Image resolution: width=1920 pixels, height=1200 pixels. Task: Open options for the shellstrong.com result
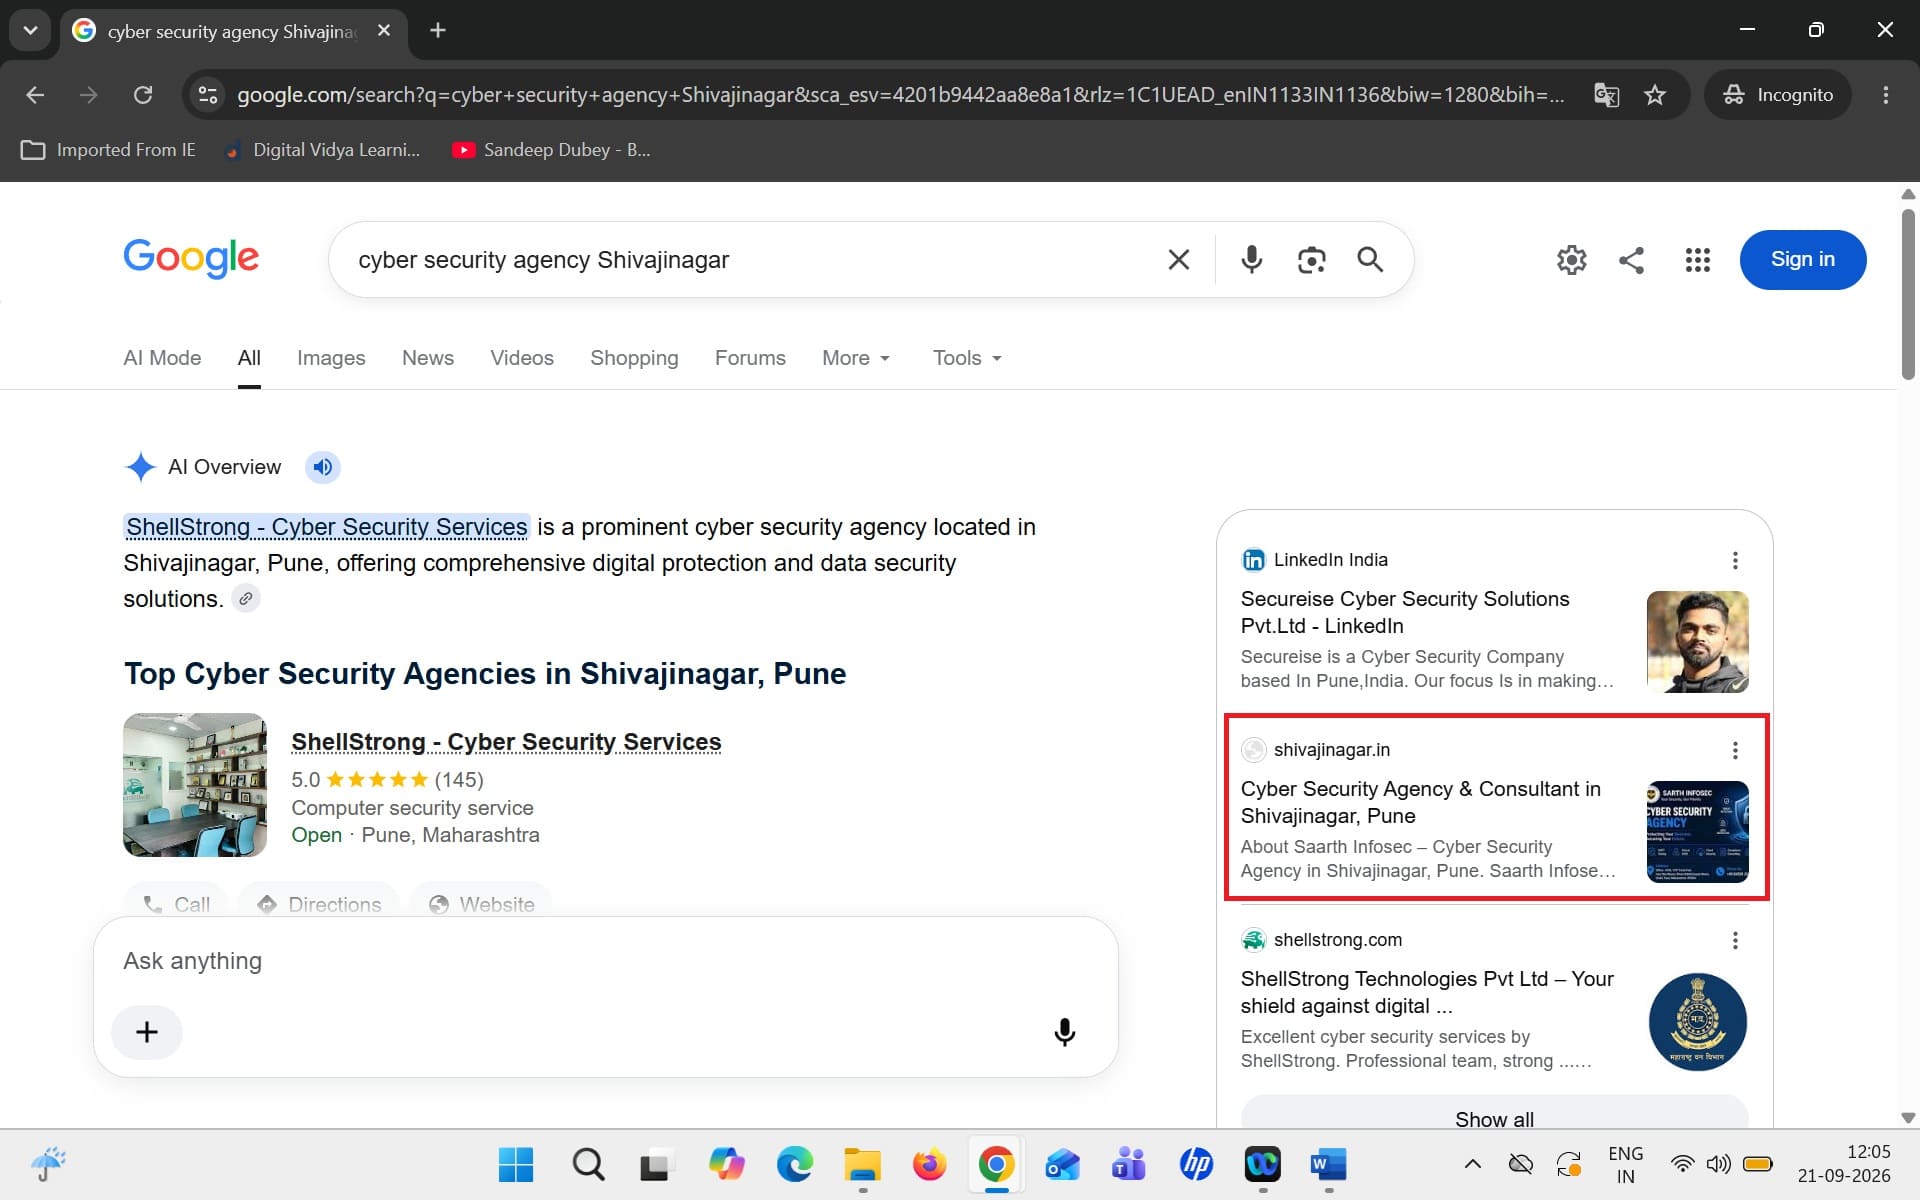1735,940
